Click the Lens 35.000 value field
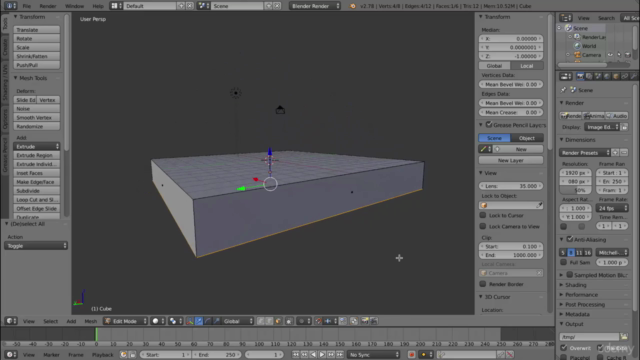This screenshot has height=360, width=640. pyautogui.click(x=511, y=186)
